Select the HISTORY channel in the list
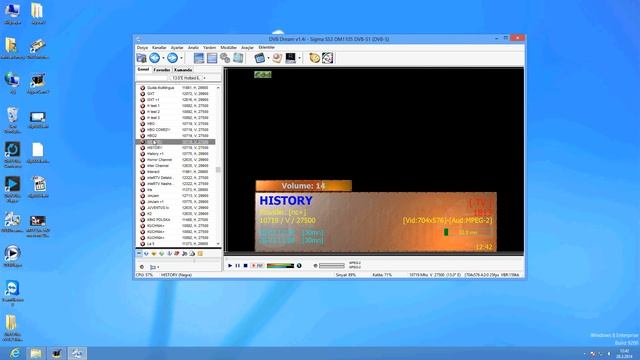This screenshot has height=360, width=640. [x=176, y=148]
